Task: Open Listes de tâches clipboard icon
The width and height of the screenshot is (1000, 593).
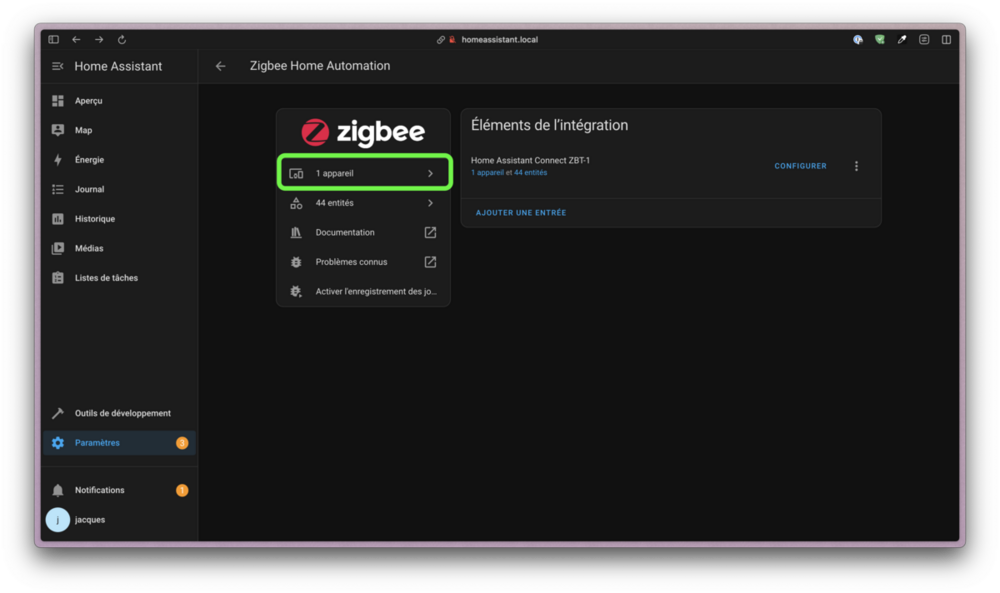Action: coord(58,278)
